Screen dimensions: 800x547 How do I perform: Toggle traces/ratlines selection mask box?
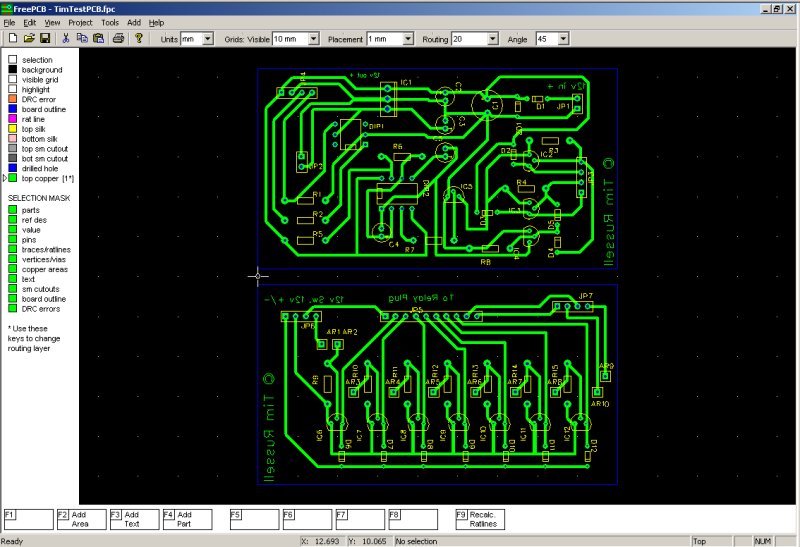(13, 249)
